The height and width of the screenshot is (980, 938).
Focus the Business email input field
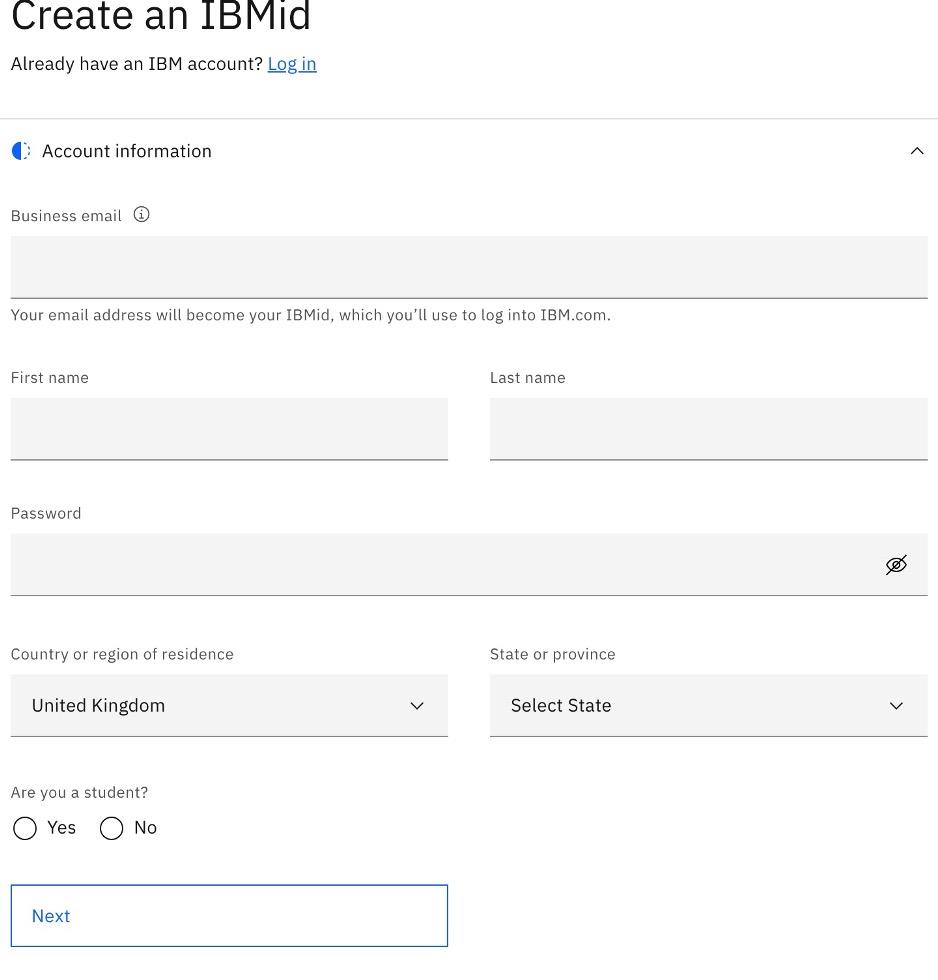tap(469, 267)
